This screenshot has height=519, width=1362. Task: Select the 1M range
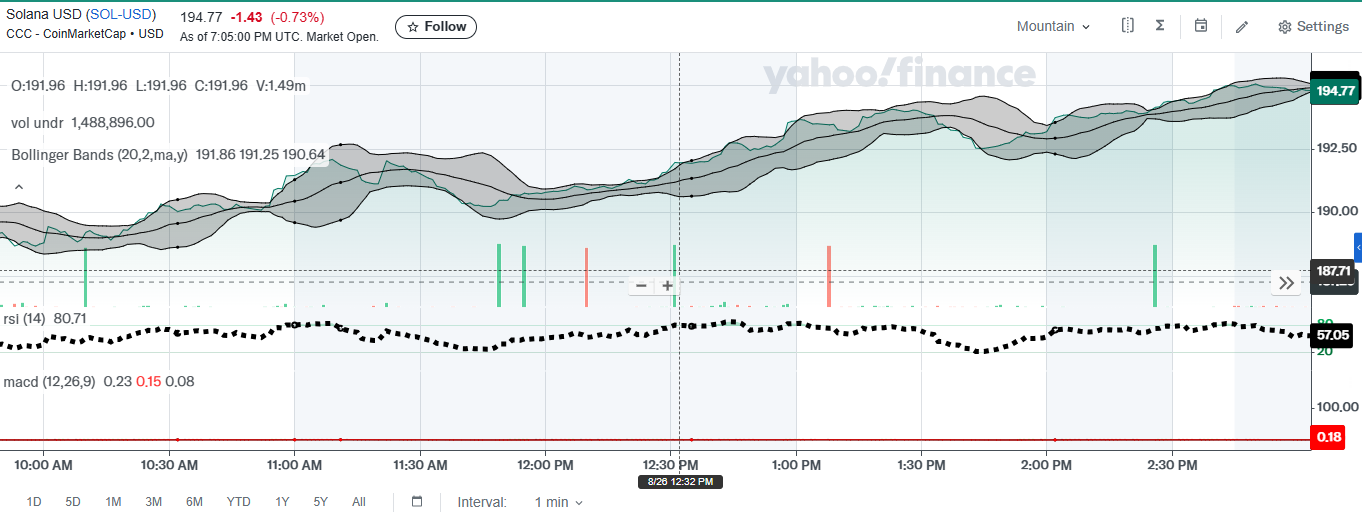pyautogui.click(x=113, y=502)
